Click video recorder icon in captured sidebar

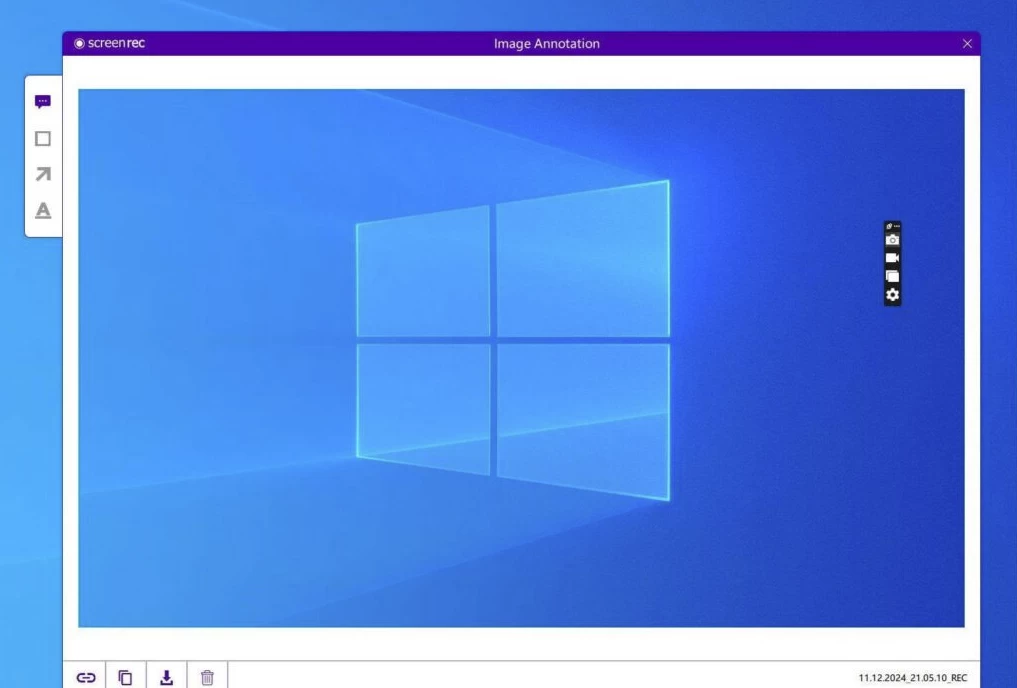pos(892,258)
